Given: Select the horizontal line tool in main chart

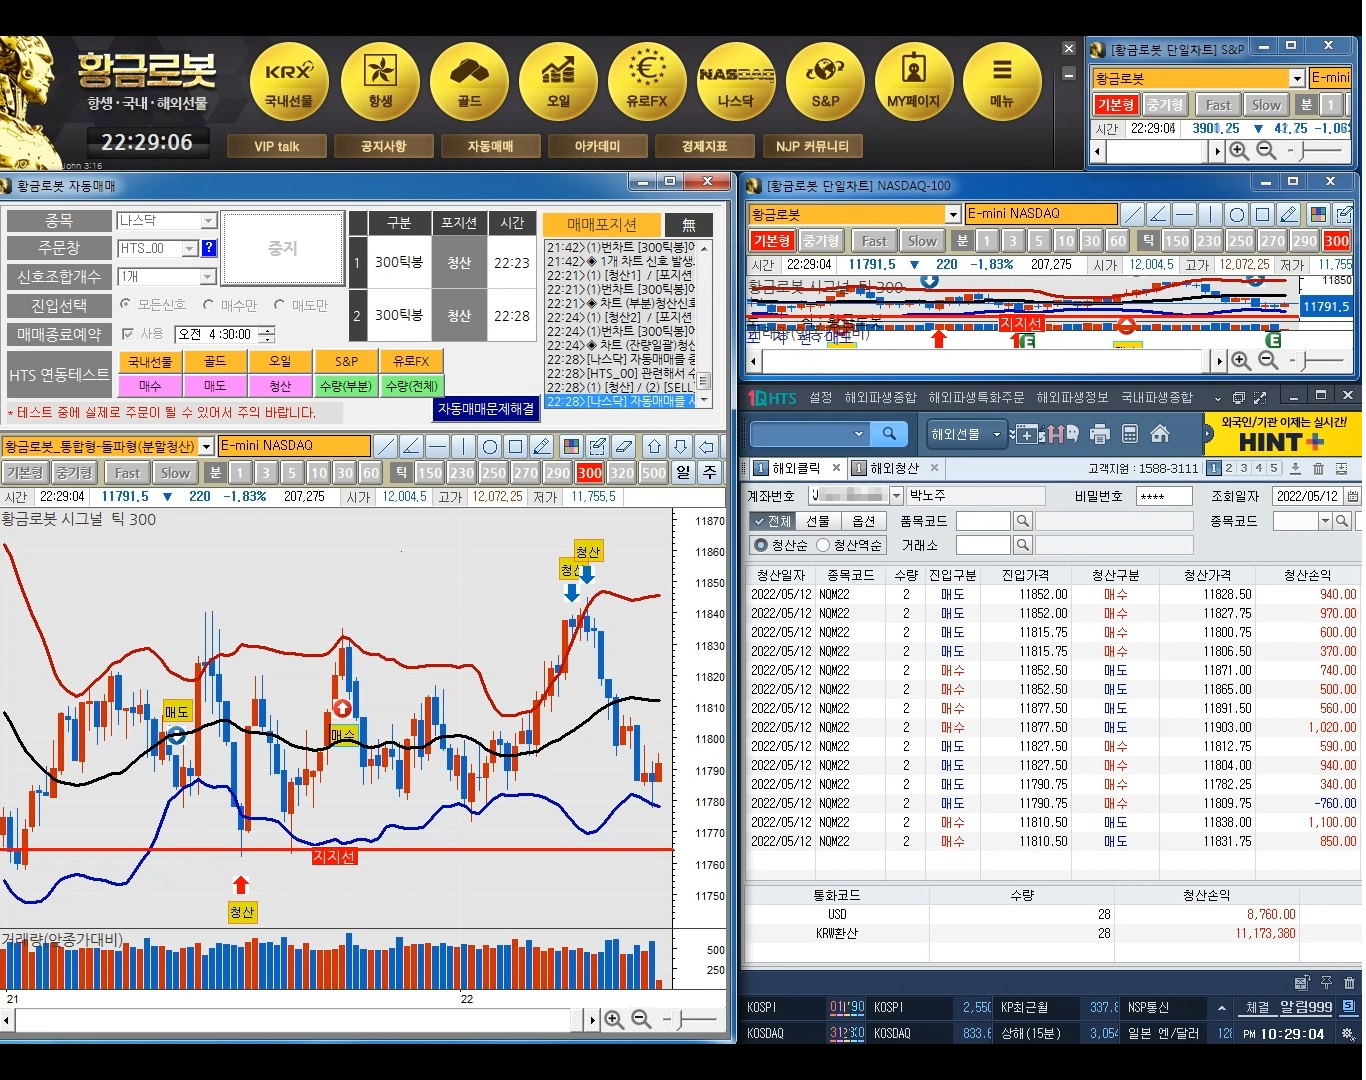Looking at the screenshot, I should coord(437,446).
